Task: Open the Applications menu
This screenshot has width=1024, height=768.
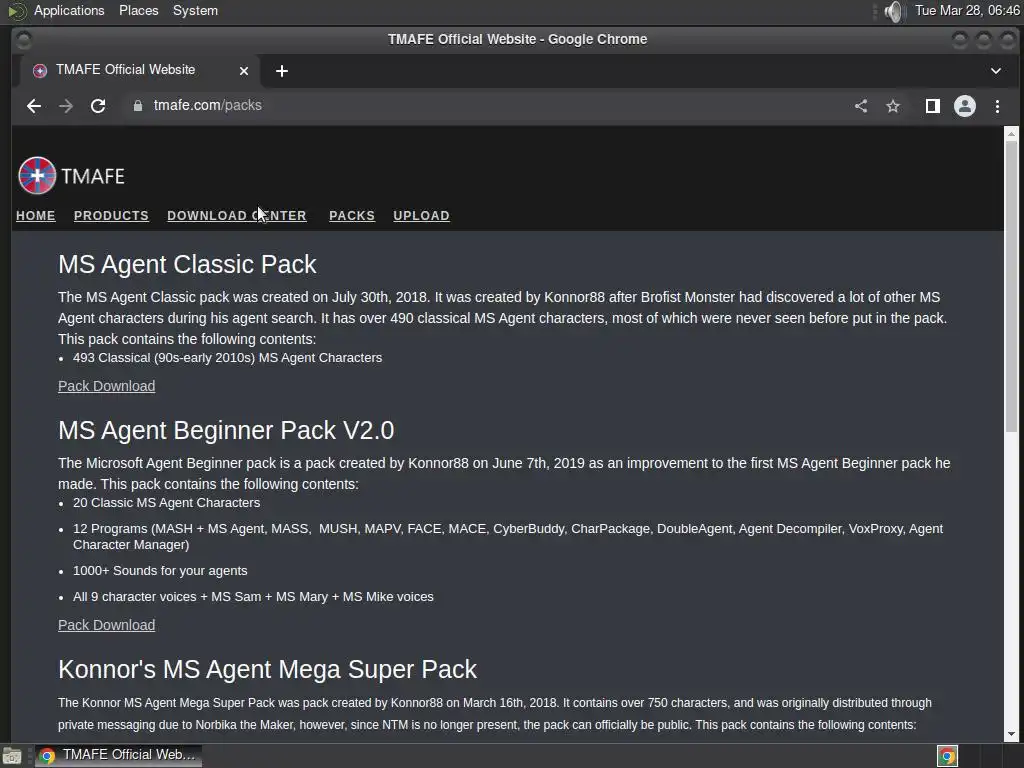Action: [68, 11]
